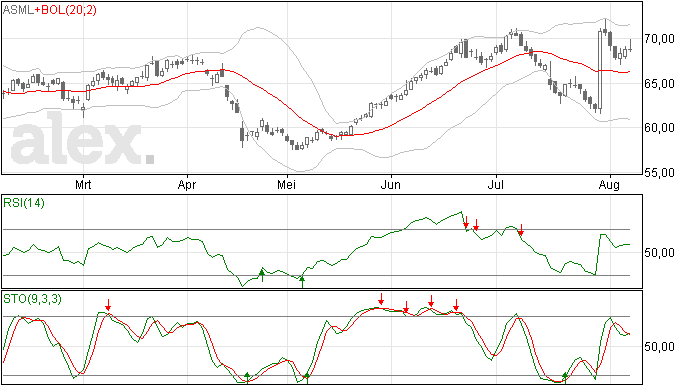690x387 pixels.
Task: Click the red sell arrow near Mrt in STO panel
Action: click(x=108, y=305)
